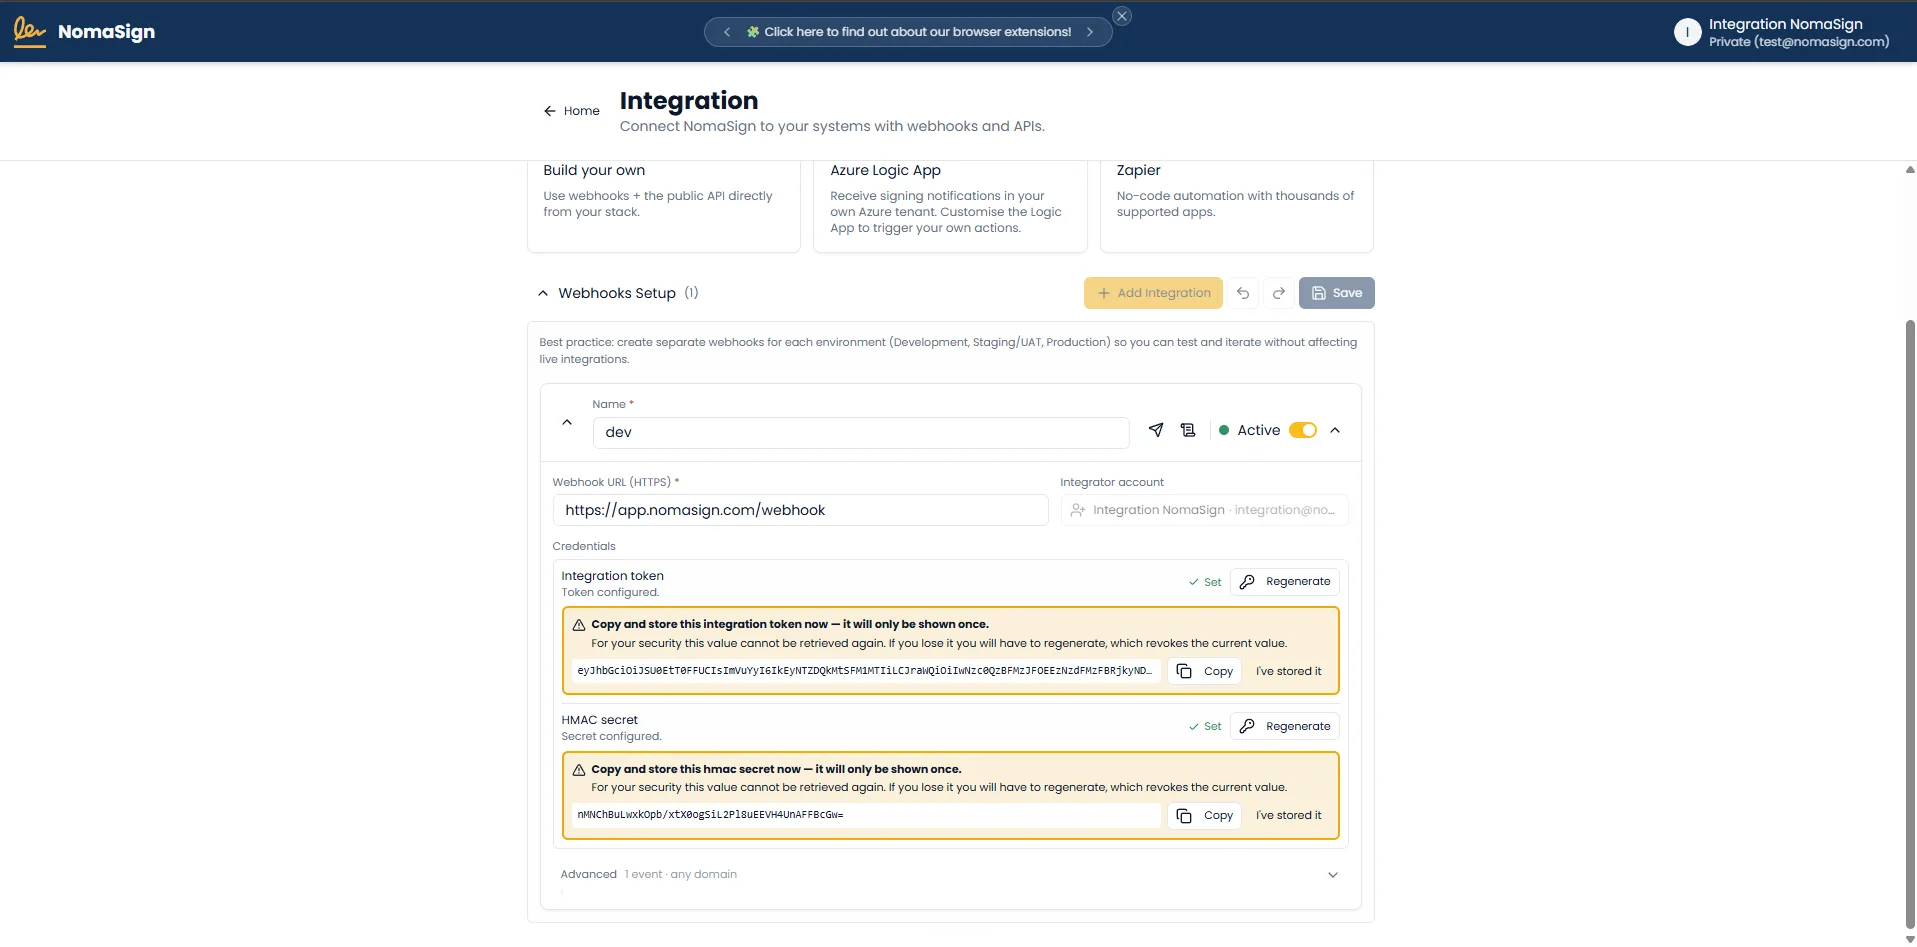Select the Azure Logic App card
The height and width of the screenshot is (947, 1917).
pos(950,205)
